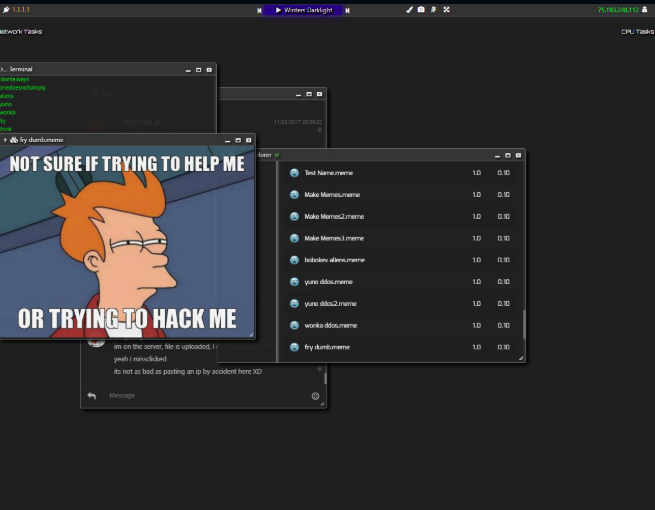Close the Terminal window
The image size is (655, 510).
(209, 70)
